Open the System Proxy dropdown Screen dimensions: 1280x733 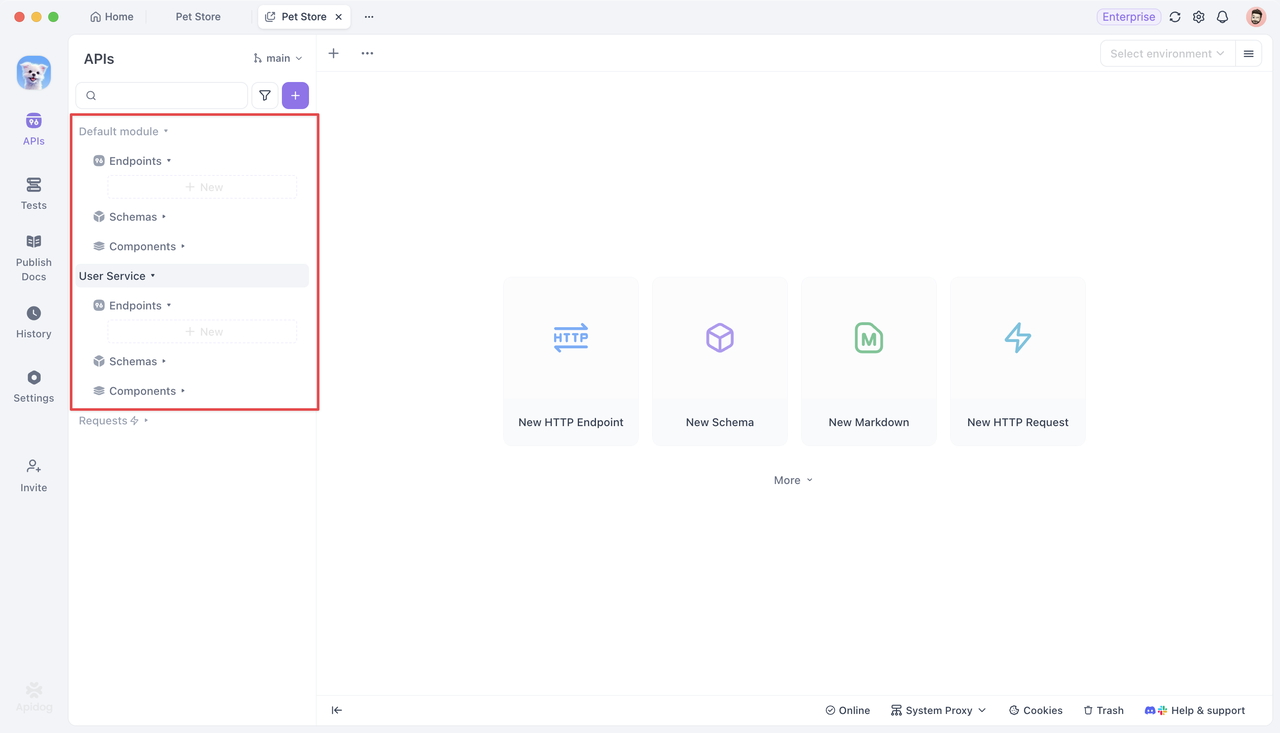click(x=938, y=710)
